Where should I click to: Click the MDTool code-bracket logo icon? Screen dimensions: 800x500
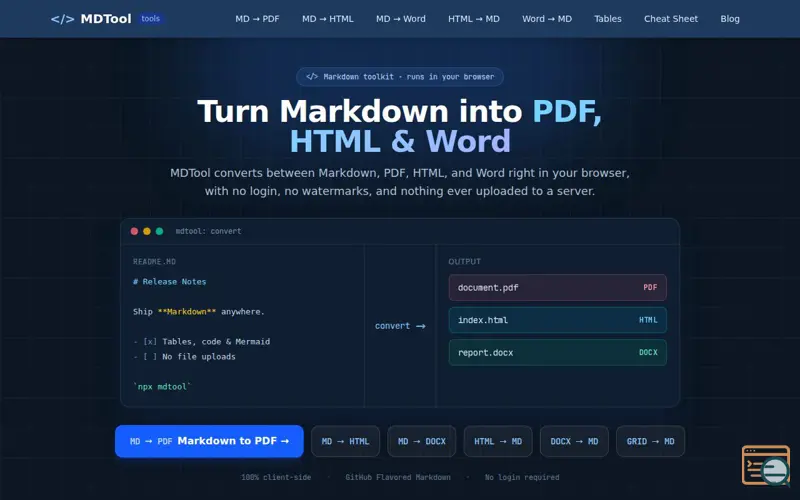(x=62, y=19)
